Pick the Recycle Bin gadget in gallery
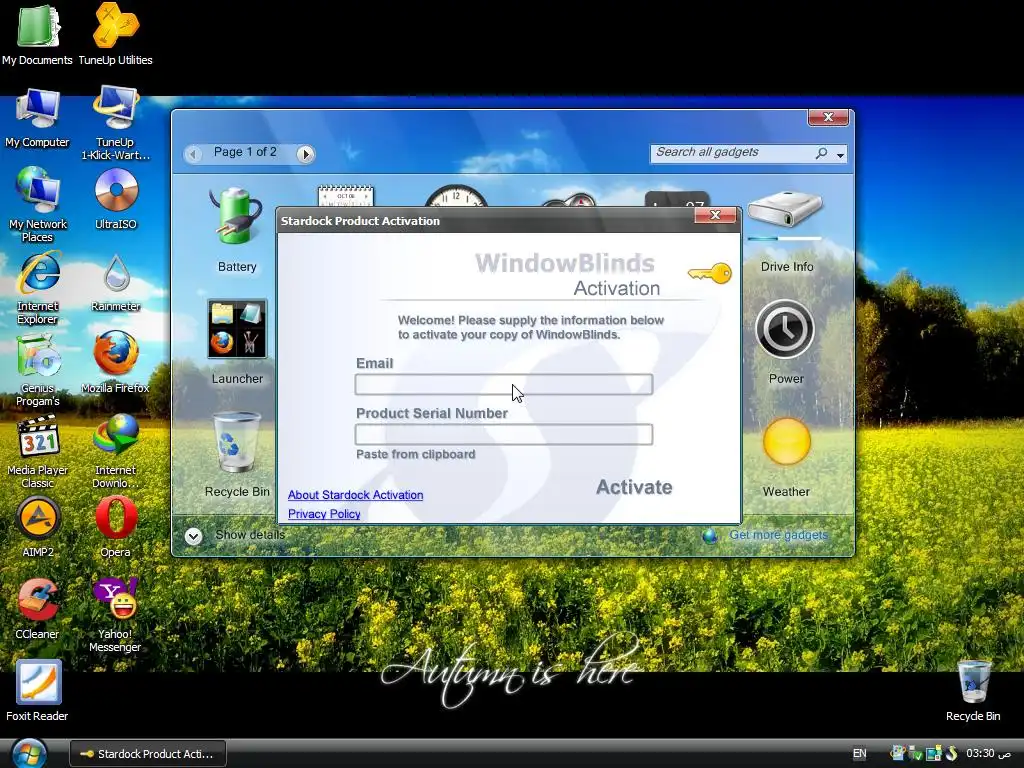Image resolution: width=1024 pixels, height=768 pixels. [x=236, y=455]
